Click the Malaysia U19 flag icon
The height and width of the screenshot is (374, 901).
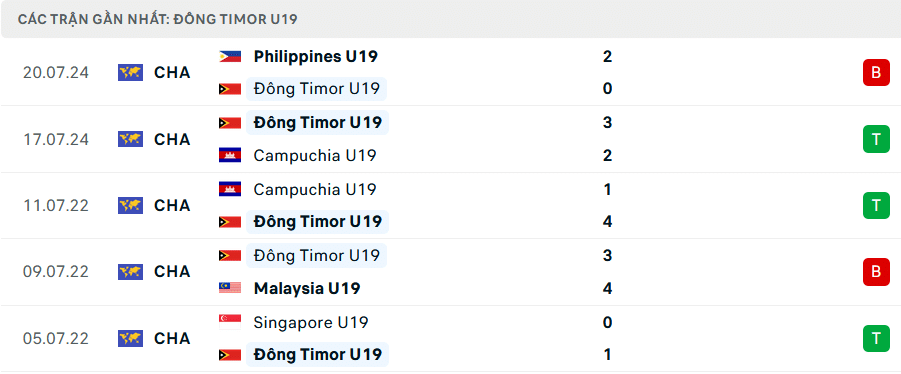(x=230, y=288)
